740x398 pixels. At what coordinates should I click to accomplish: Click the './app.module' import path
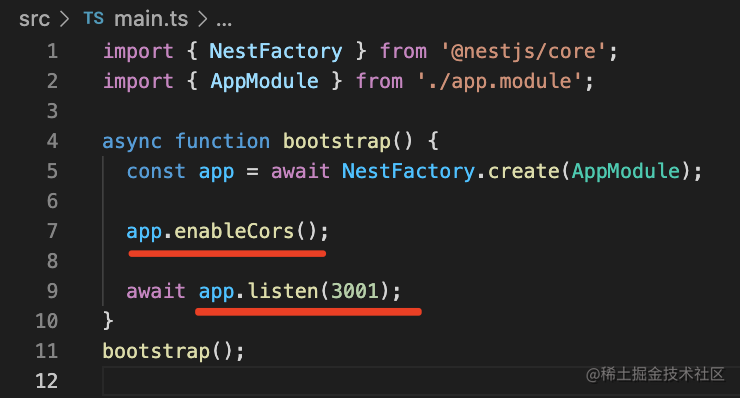(499, 81)
